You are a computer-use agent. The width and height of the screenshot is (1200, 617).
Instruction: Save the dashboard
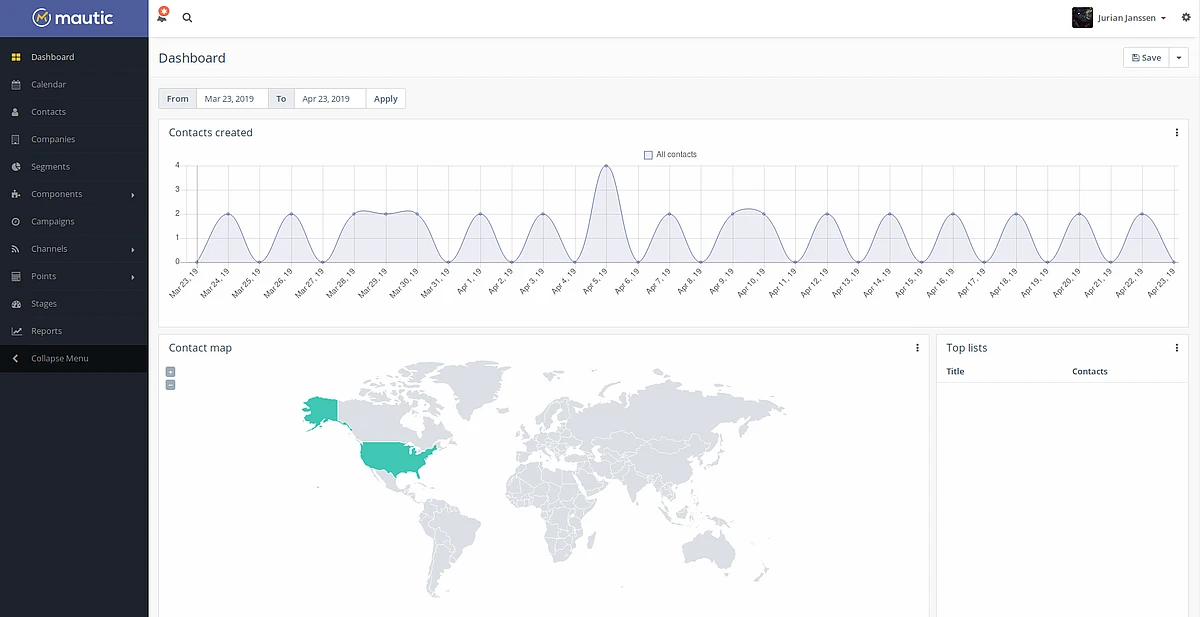1146,58
